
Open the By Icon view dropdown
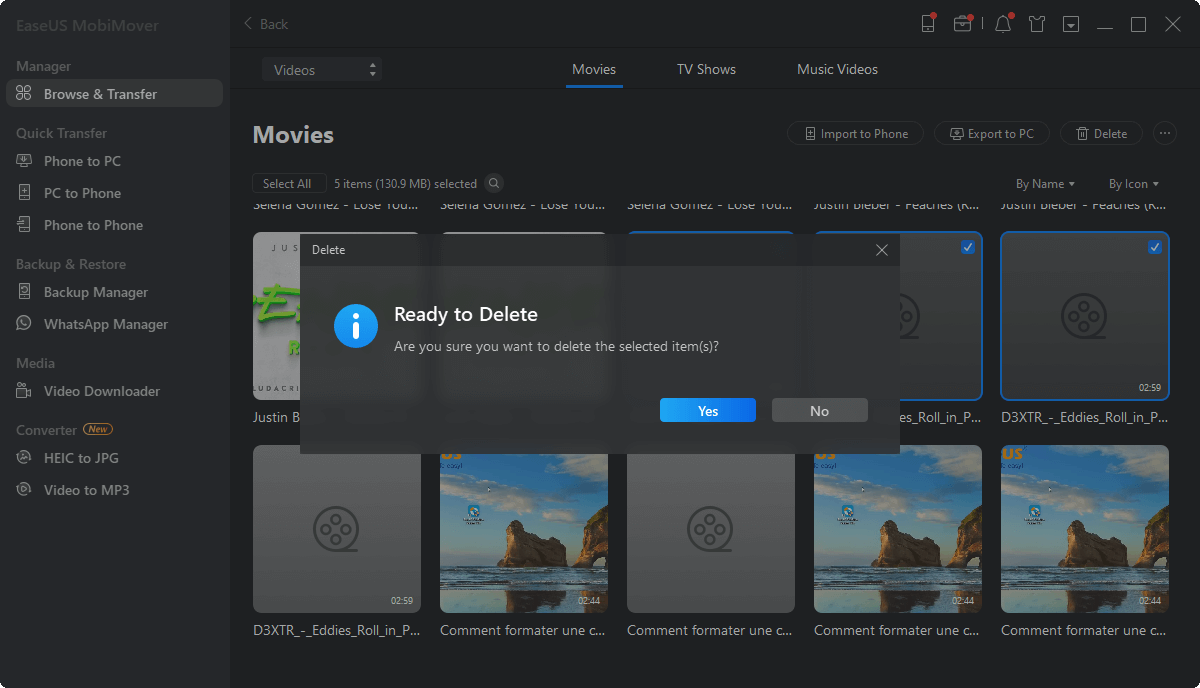click(x=1133, y=184)
